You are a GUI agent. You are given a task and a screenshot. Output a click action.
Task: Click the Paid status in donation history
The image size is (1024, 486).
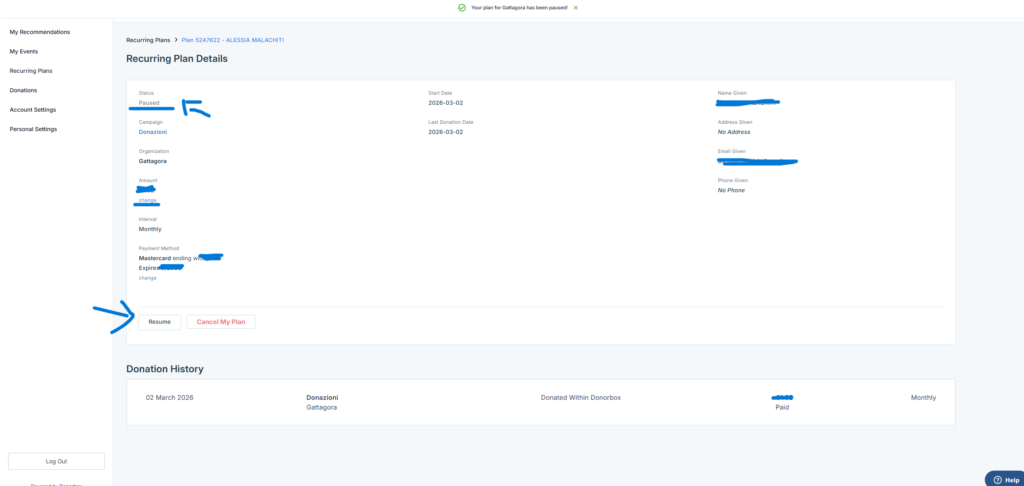click(x=784, y=407)
